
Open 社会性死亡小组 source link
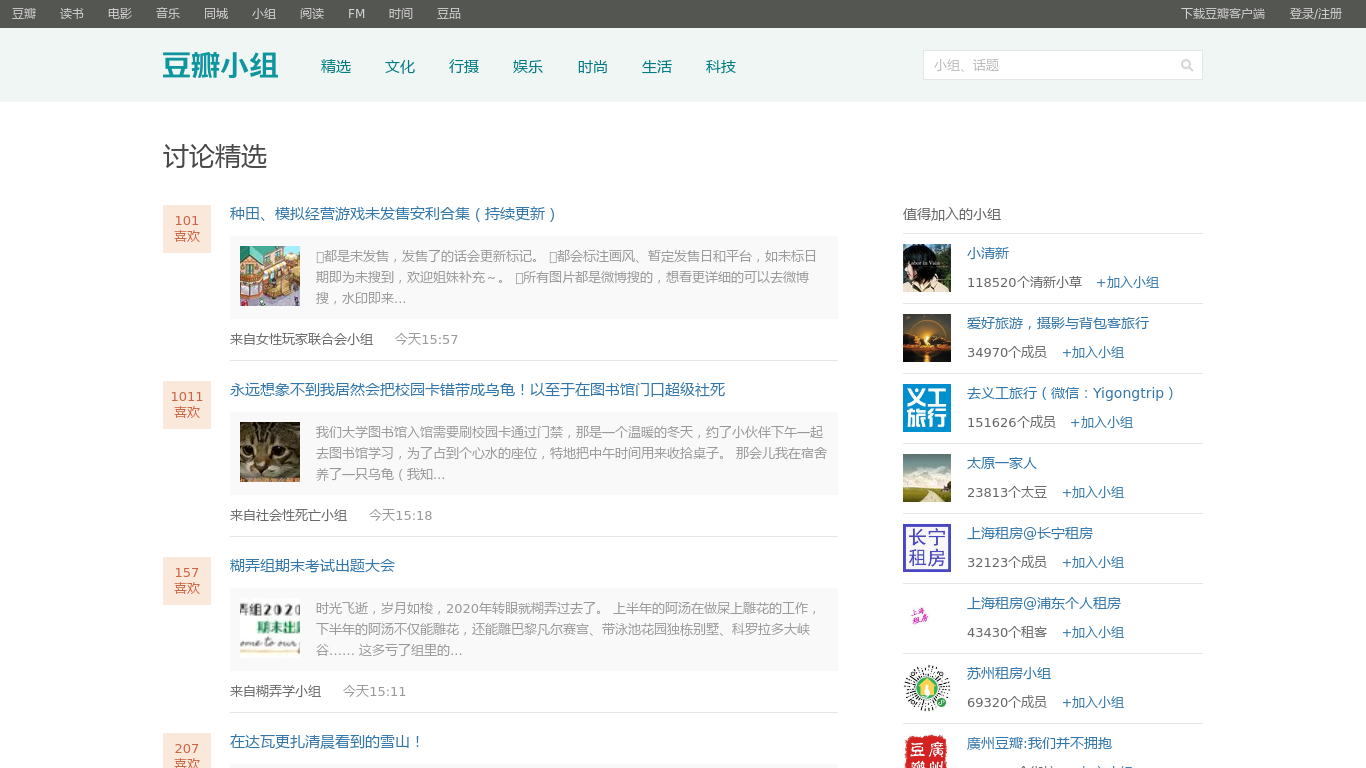[x=302, y=516]
